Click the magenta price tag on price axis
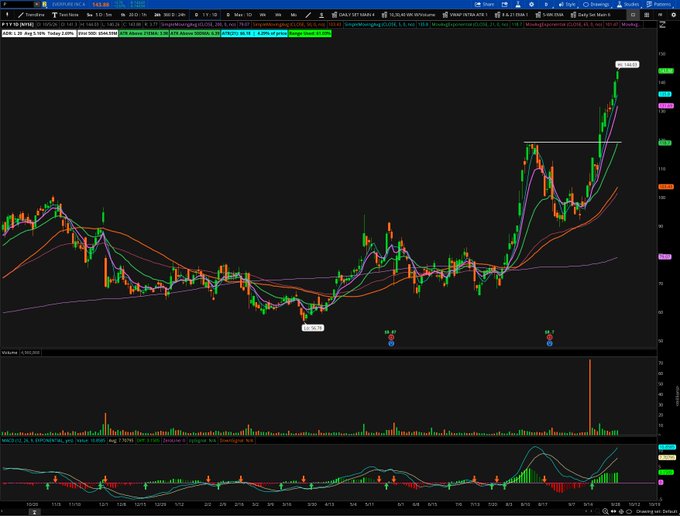 point(665,105)
